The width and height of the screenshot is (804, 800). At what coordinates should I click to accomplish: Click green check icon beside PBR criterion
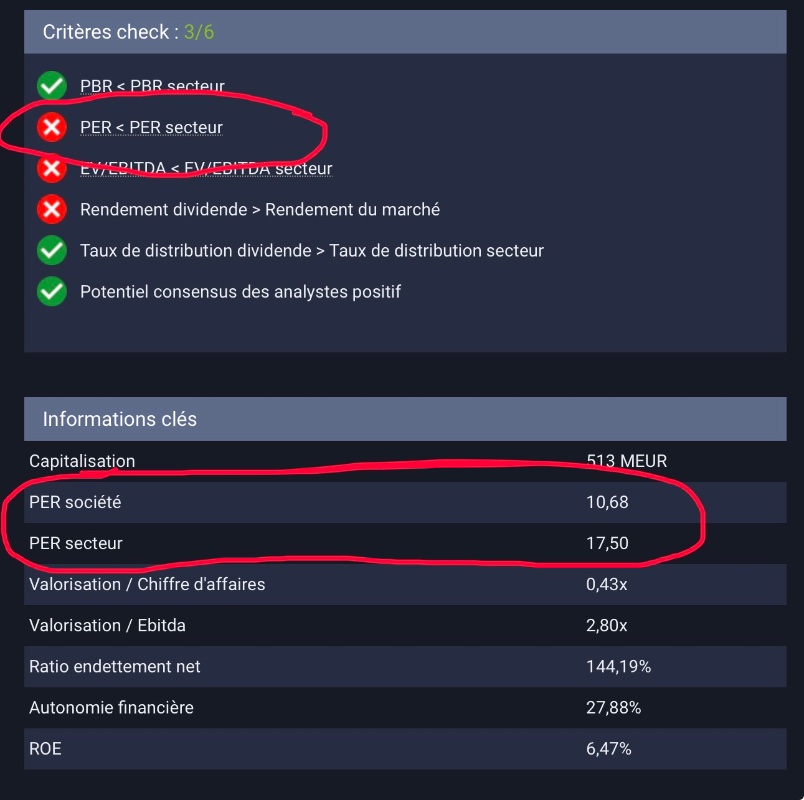tap(51, 86)
